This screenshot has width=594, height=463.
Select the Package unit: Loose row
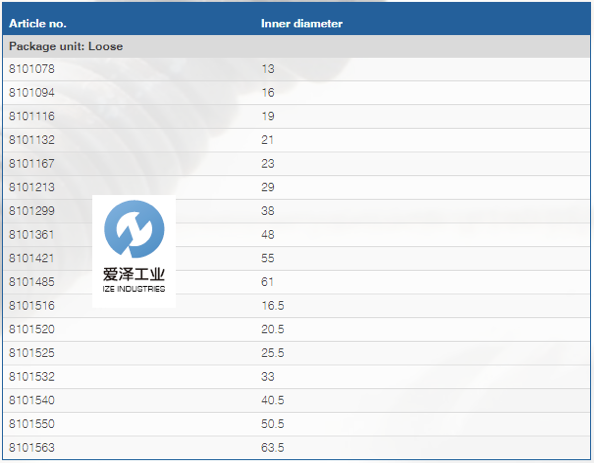point(296,46)
